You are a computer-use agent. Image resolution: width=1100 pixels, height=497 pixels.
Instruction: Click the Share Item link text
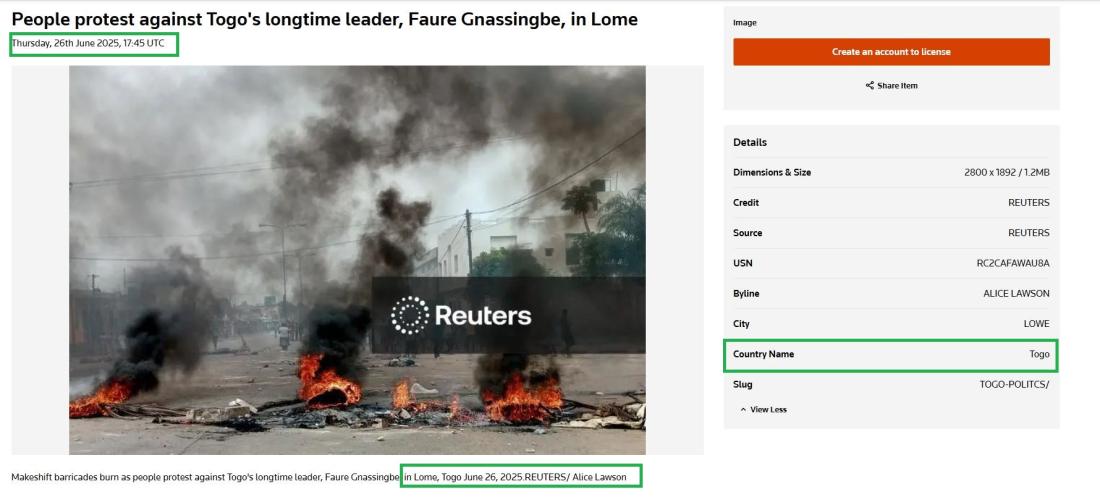pyautogui.click(x=897, y=86)
